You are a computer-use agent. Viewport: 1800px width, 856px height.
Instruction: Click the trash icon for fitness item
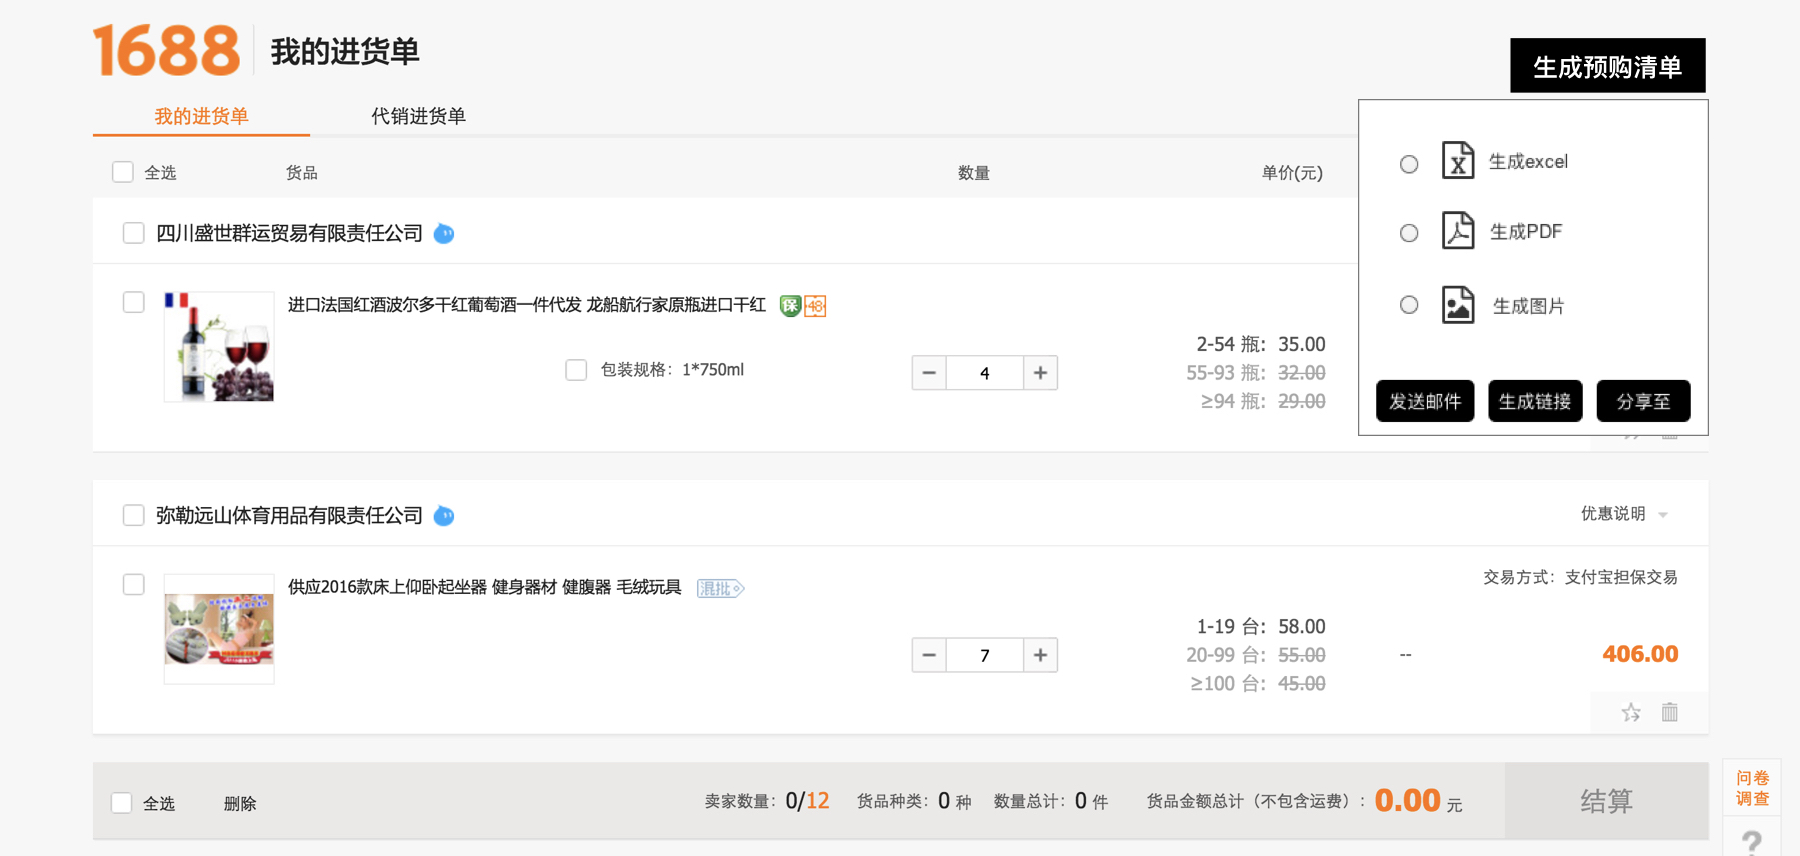click(1669, 712)
